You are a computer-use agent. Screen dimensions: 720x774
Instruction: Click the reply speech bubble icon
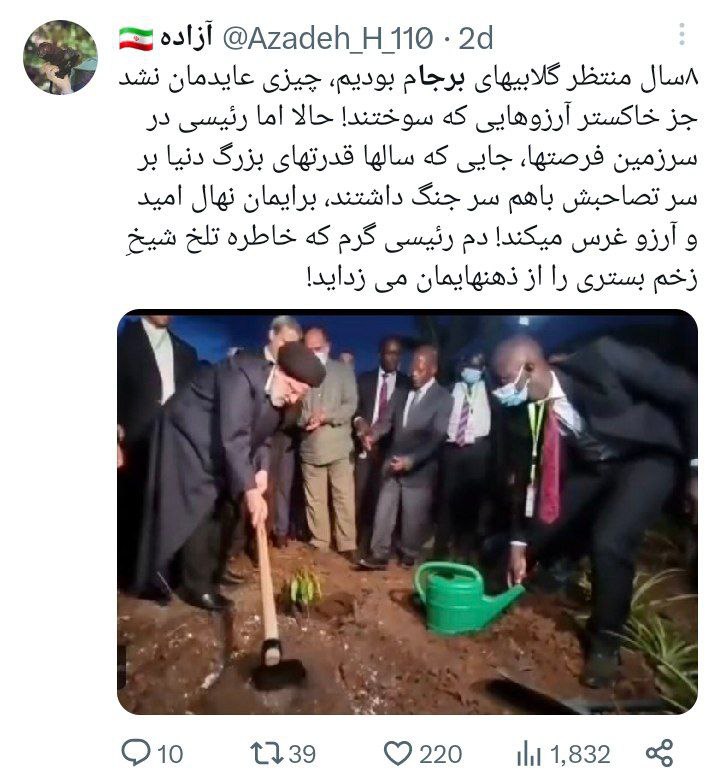click(x=135, y=753)
